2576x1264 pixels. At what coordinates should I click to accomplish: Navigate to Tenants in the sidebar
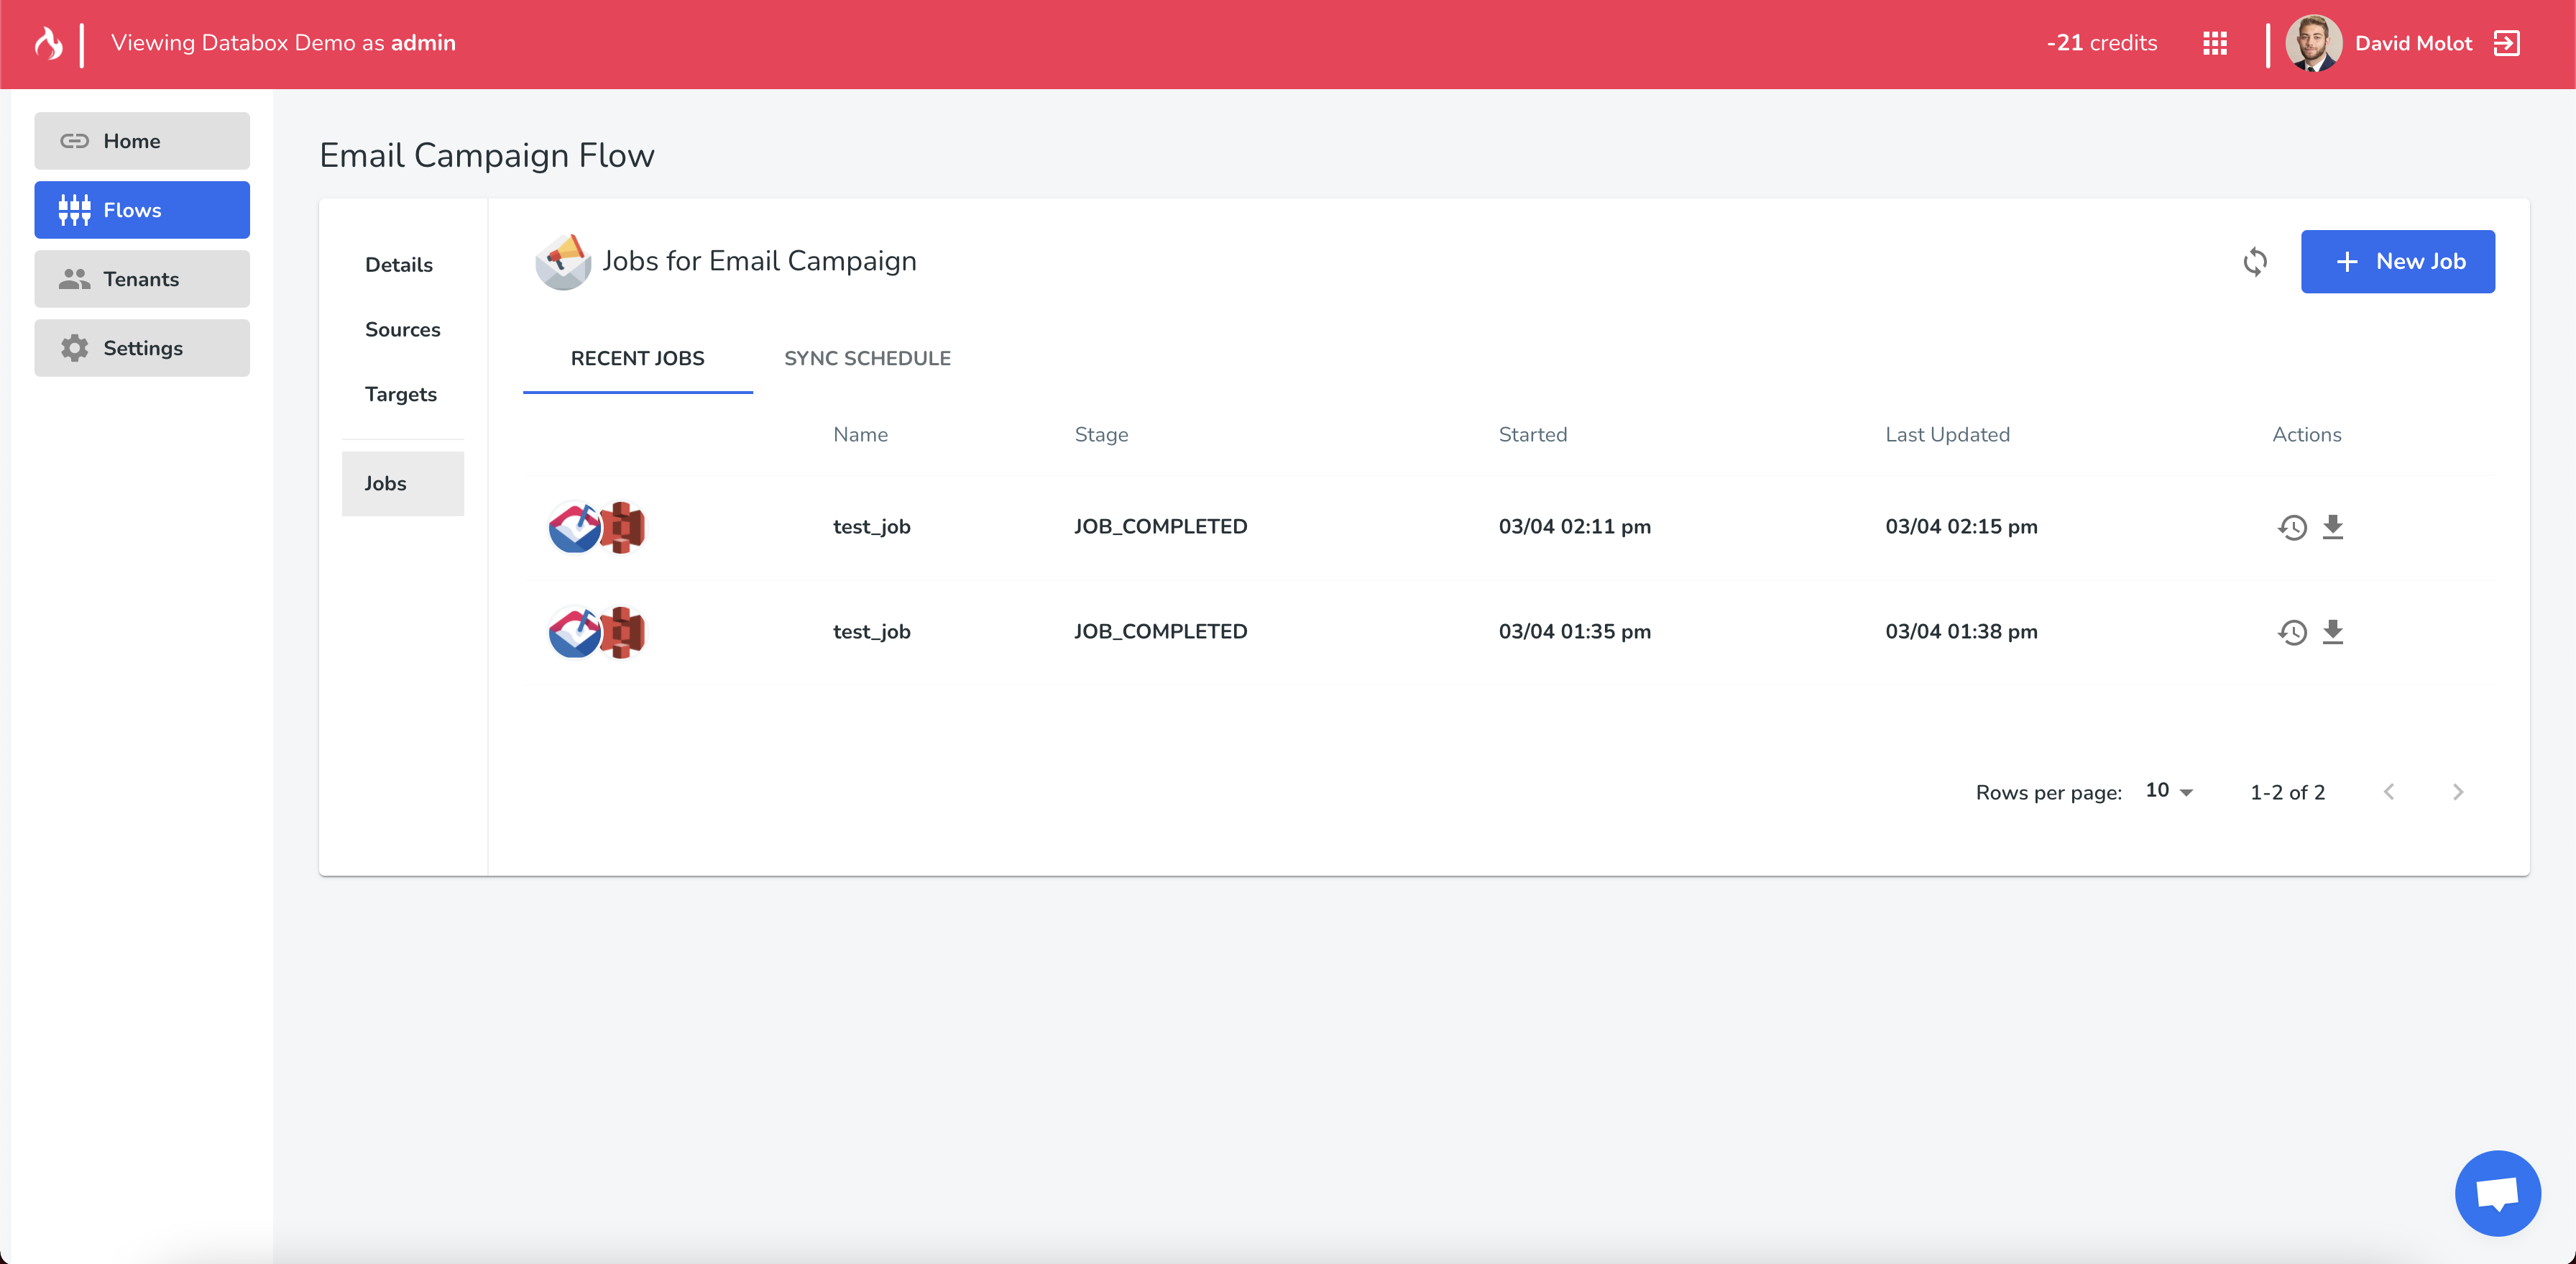(142, 279)
